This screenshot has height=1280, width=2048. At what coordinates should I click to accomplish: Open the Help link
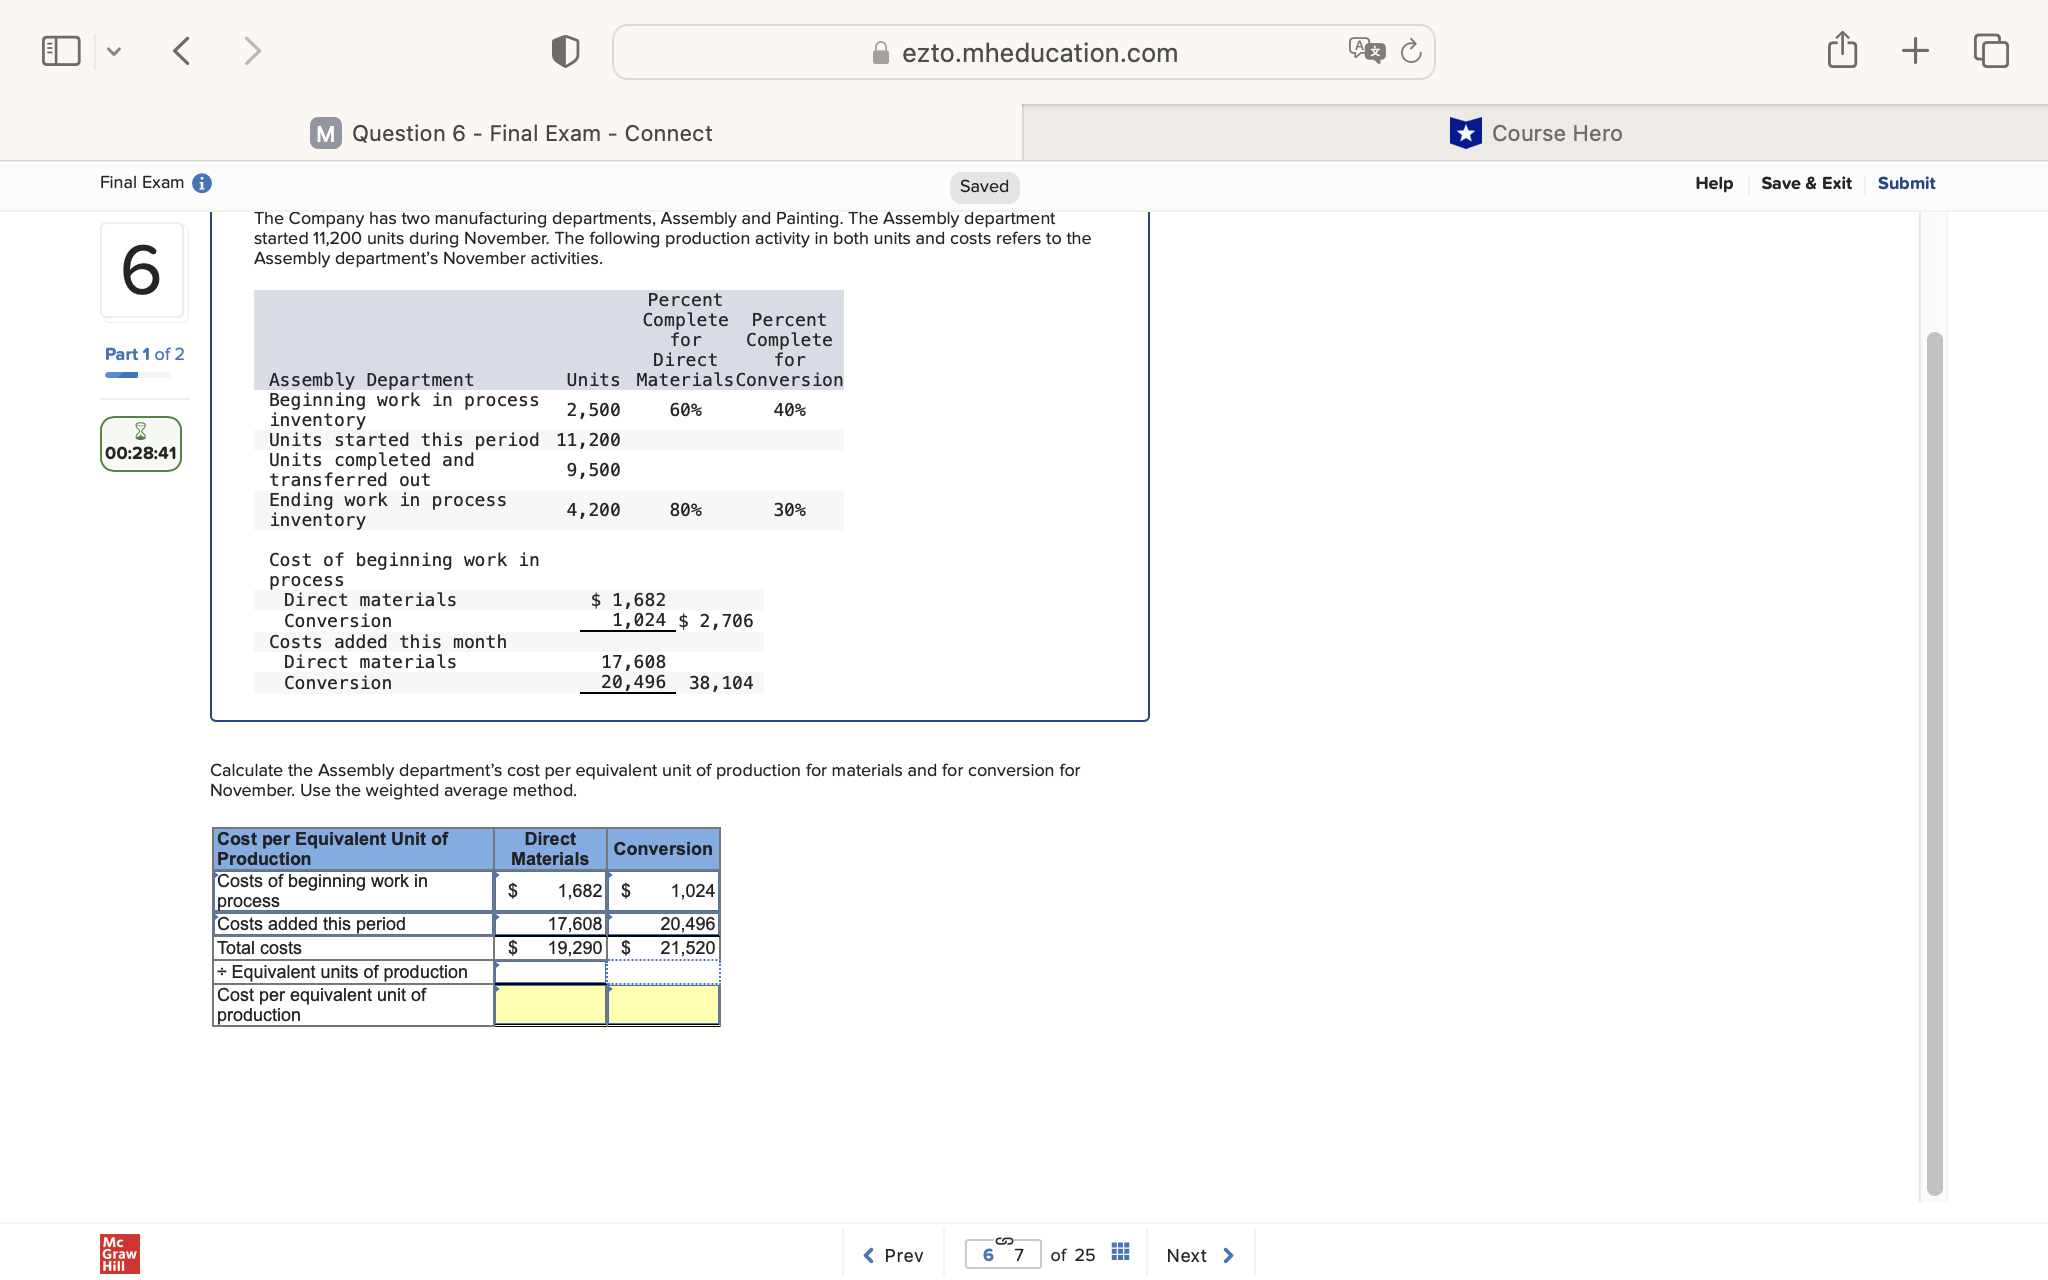click(1714, 183)
